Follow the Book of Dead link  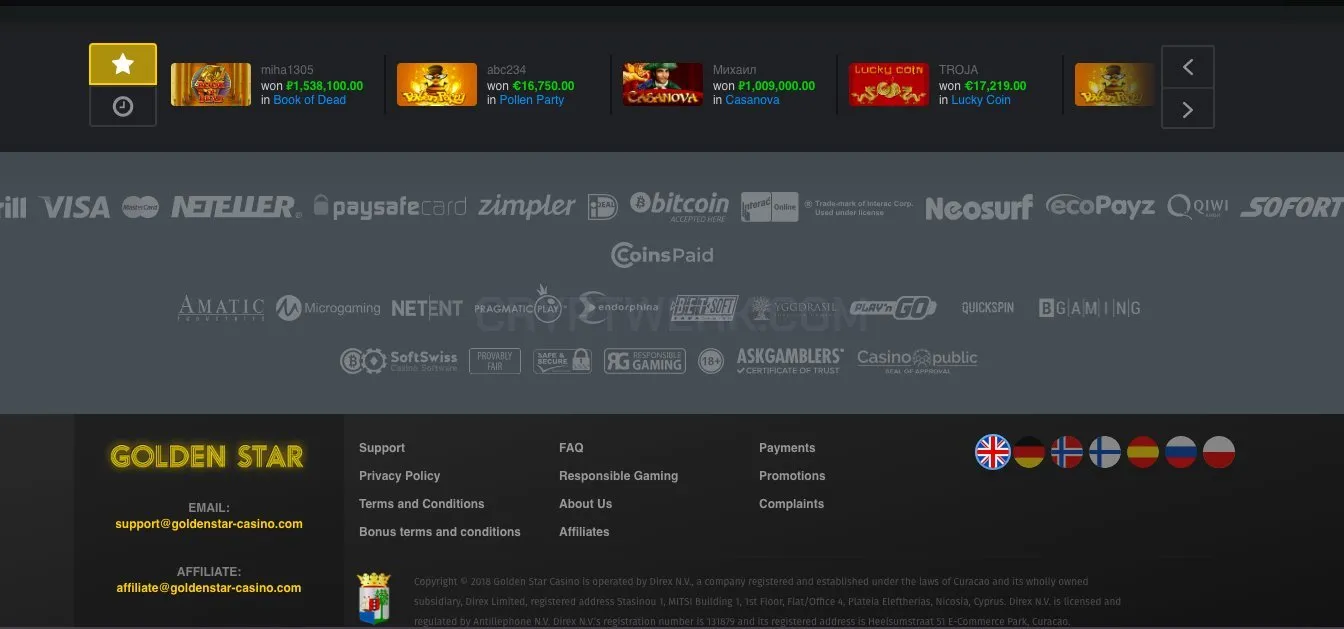click(x=310, y=100)
